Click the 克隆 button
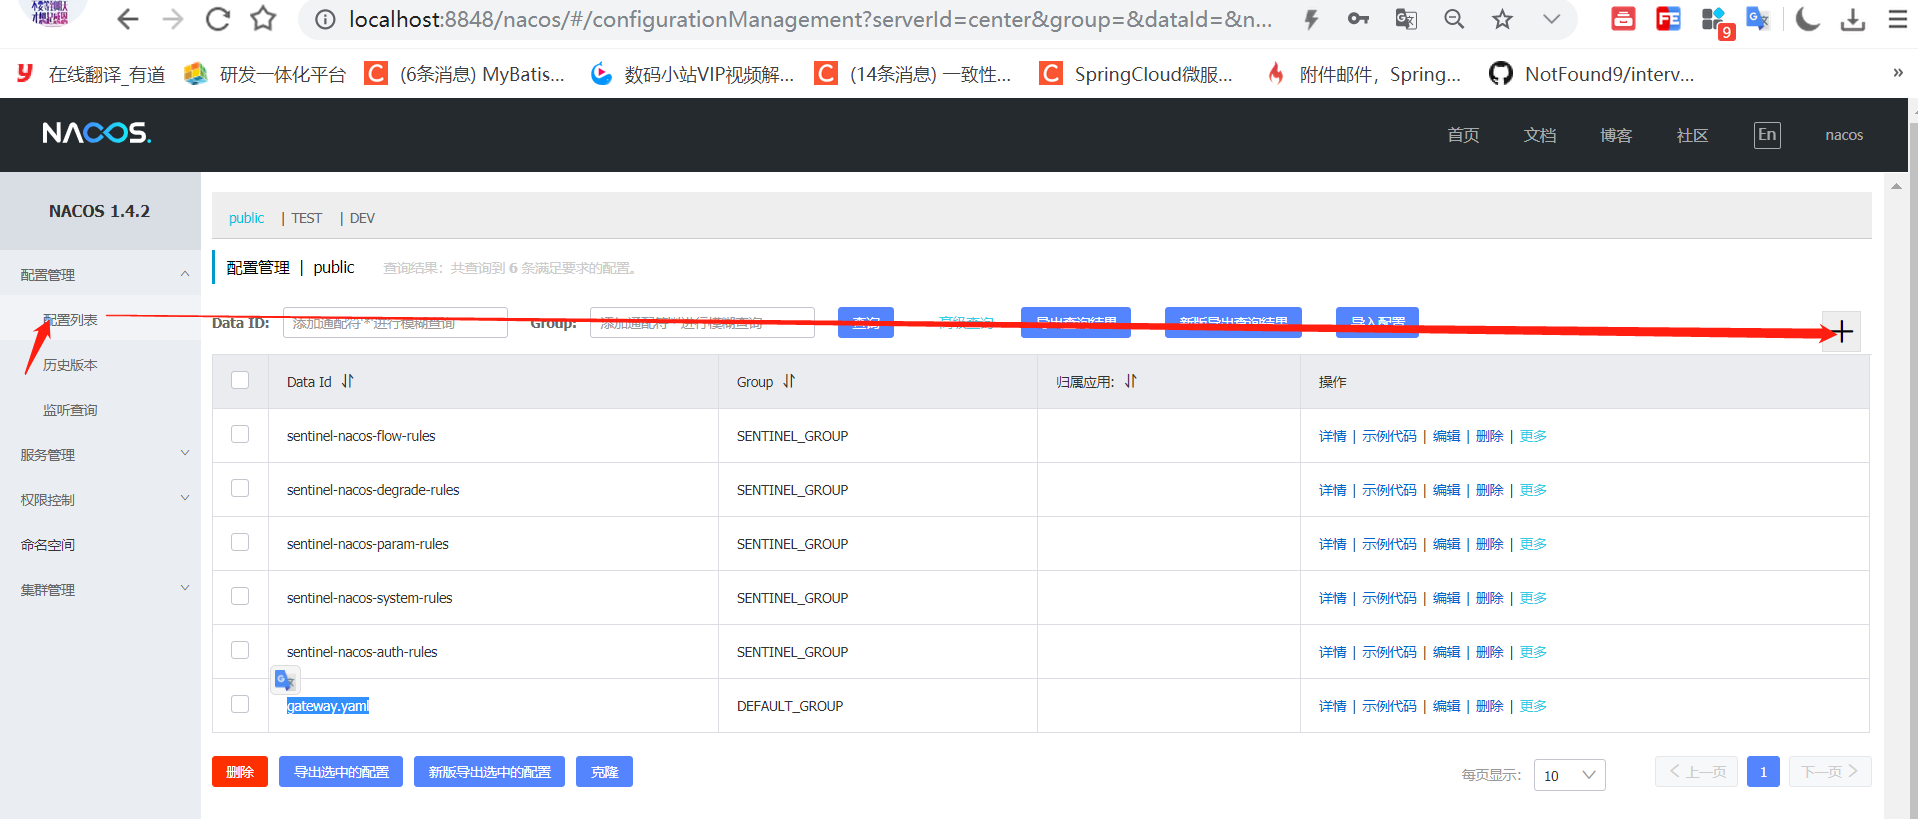Image resolution: width=1918 pixels, height=819 pixels. tap(604, 772)
